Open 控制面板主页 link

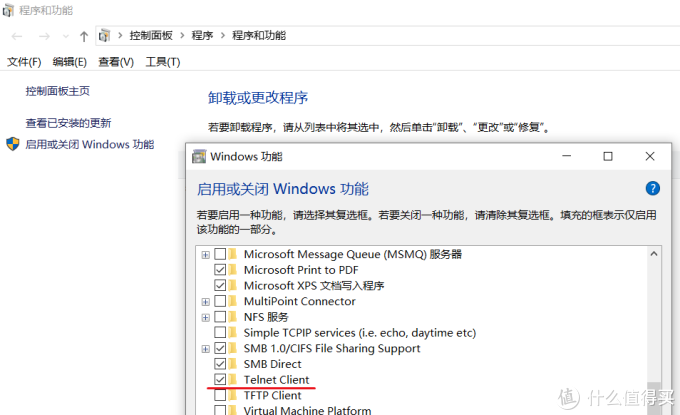(58, 91)
